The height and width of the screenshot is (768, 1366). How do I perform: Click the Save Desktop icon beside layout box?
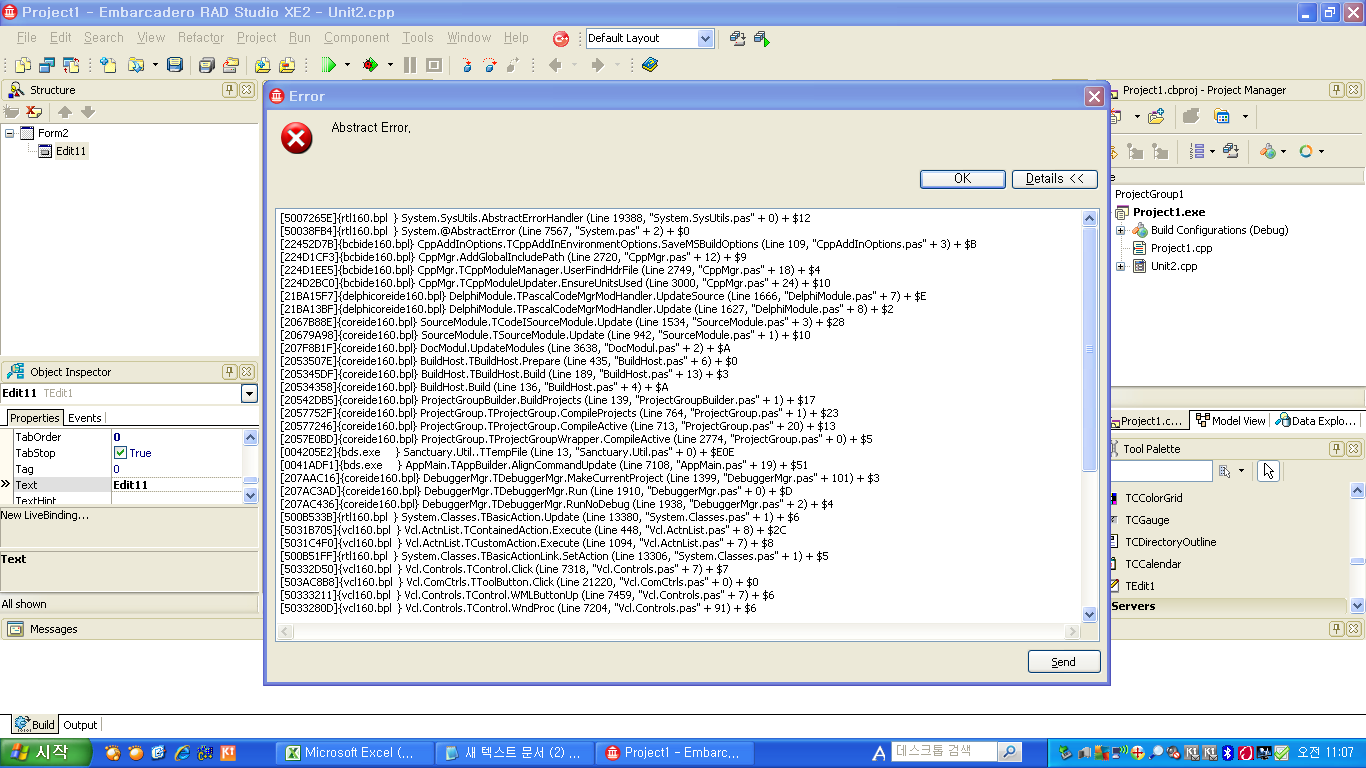click(x=737, y=38)
